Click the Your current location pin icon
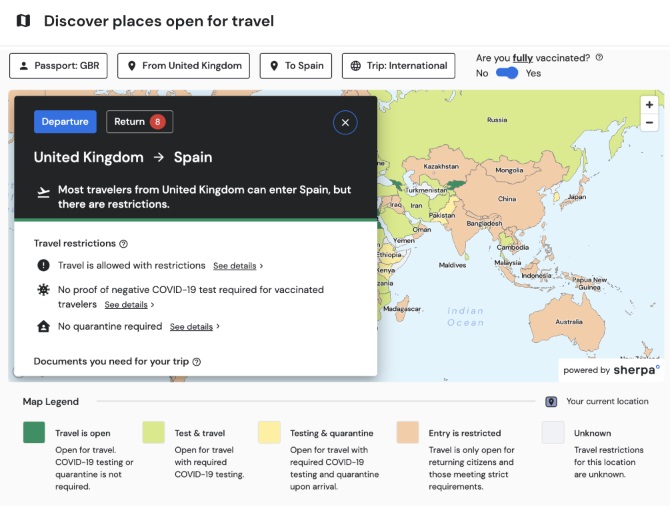The width and height of the screenshot is (670, 506). tap(551, 402)
